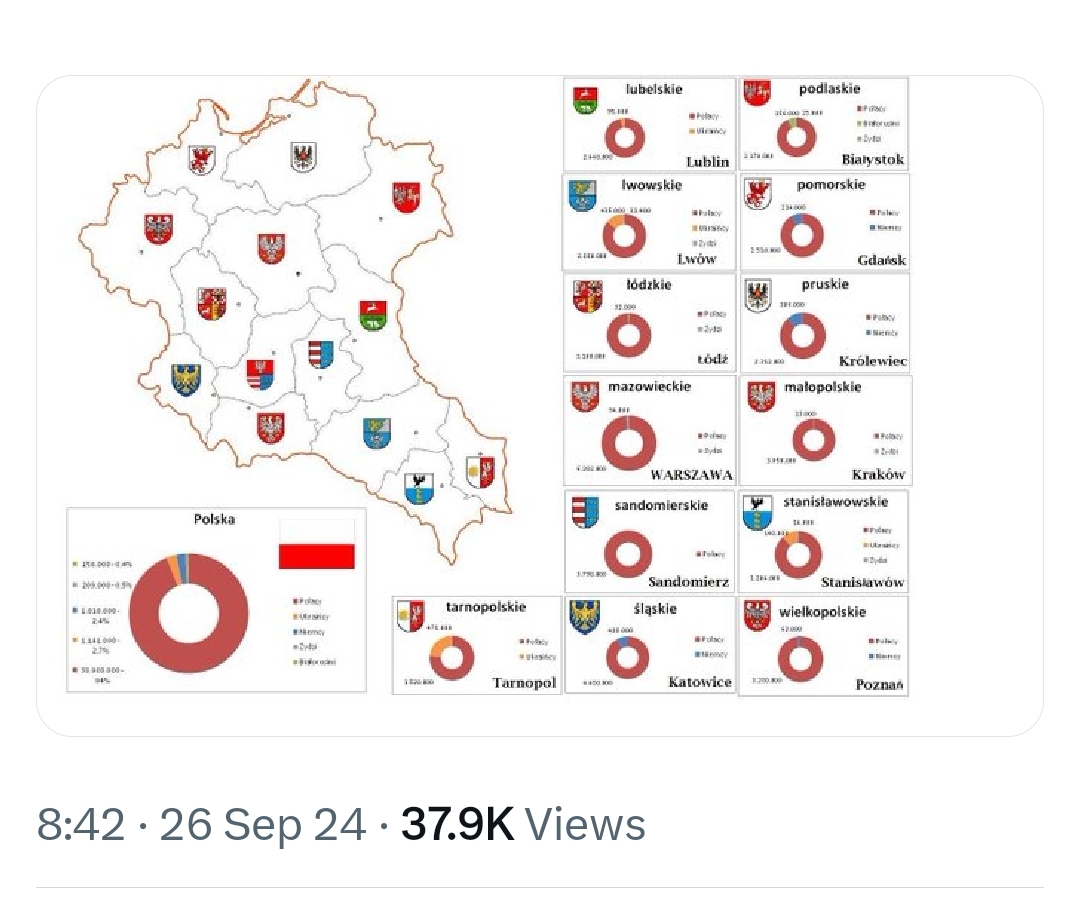
Task: Open the 8:42 post timestamp
Action: [x=81, y=825]
